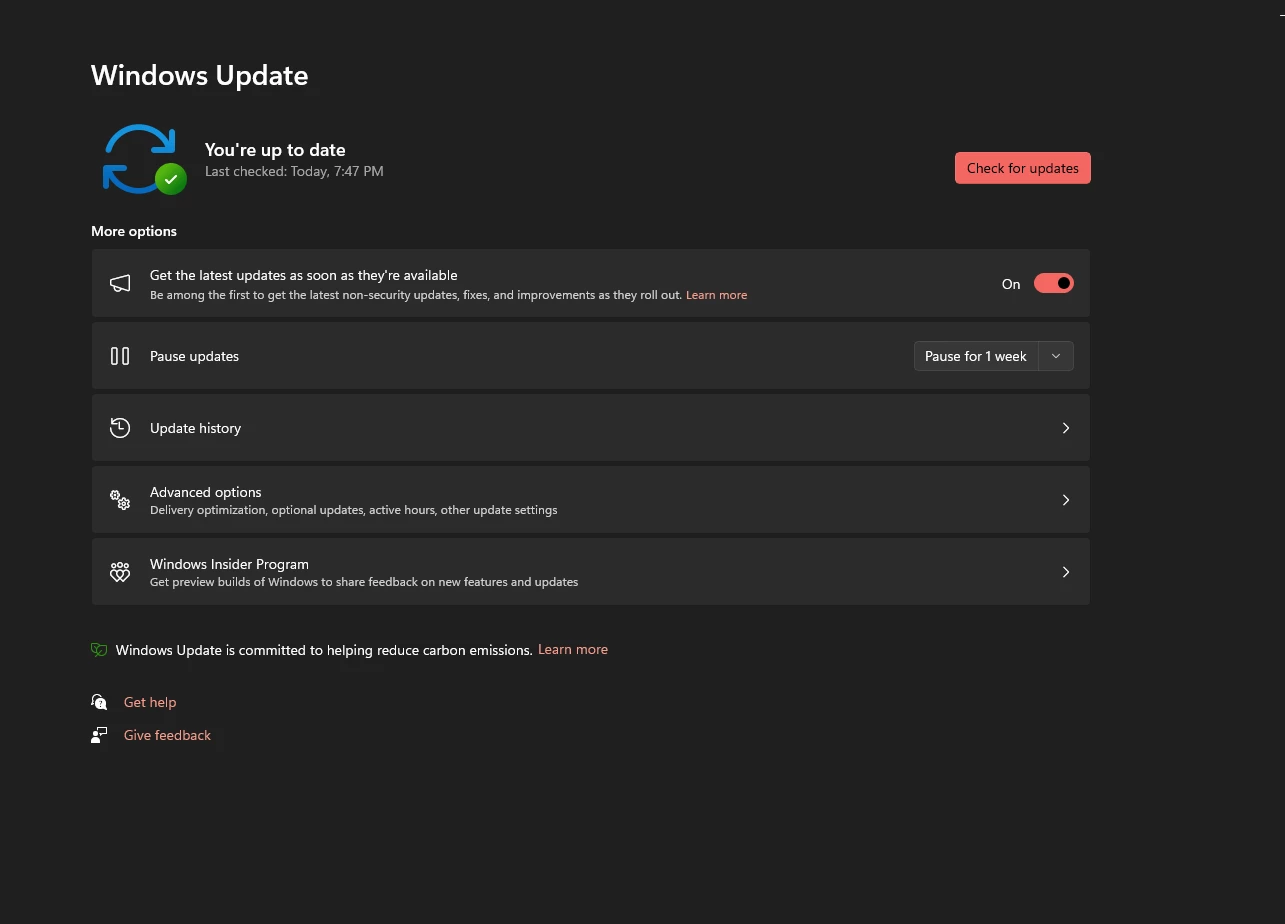Click the Windows Update page title

199,76
